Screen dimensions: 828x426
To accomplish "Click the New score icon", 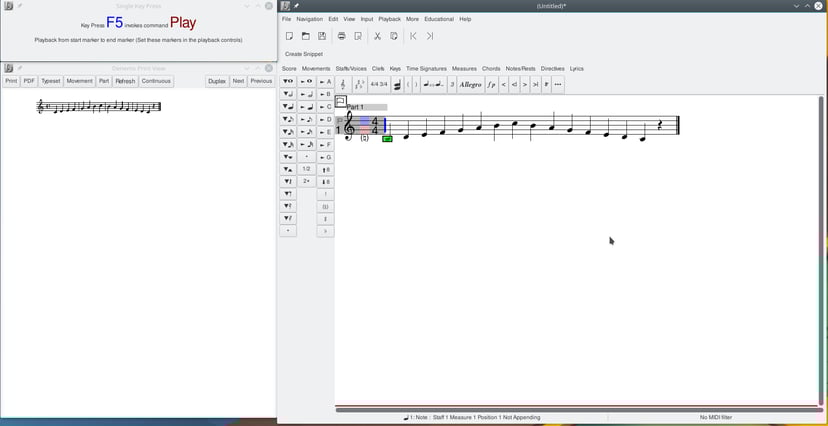I will [x=289, y=36].
